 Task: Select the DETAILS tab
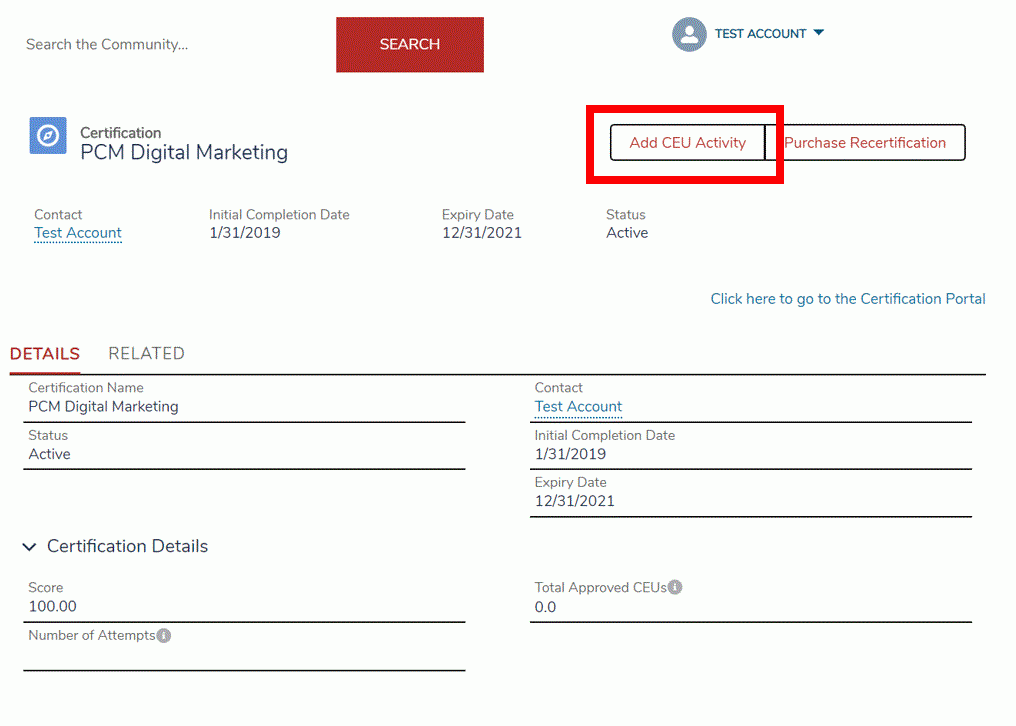point(45,353)
